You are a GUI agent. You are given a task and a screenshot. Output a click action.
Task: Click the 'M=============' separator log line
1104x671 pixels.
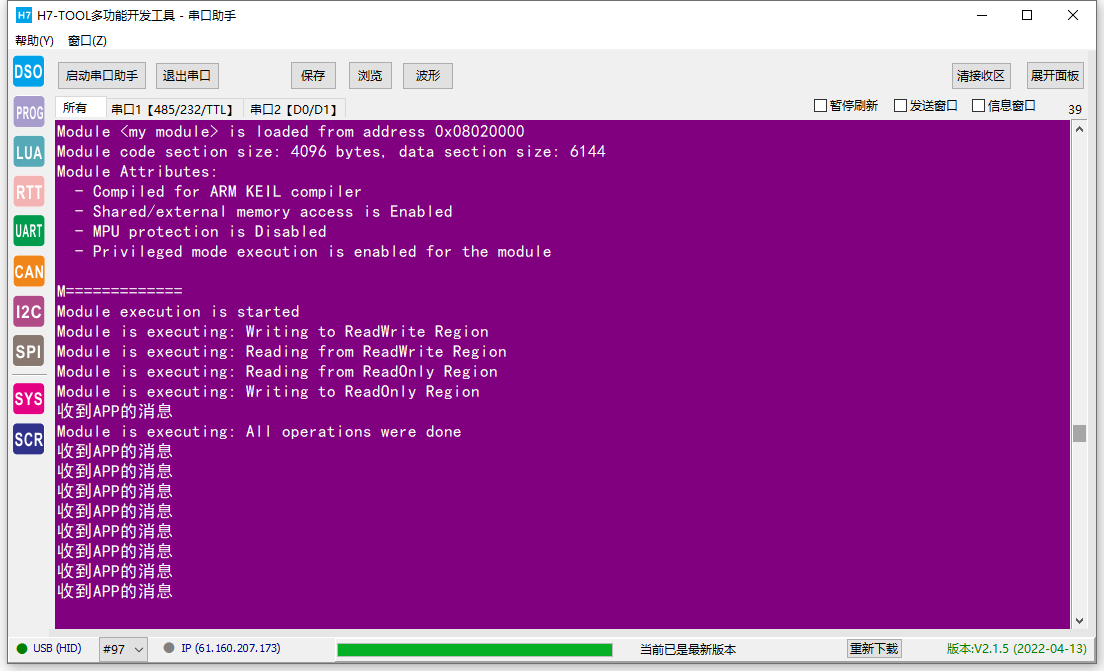(120, 291)
